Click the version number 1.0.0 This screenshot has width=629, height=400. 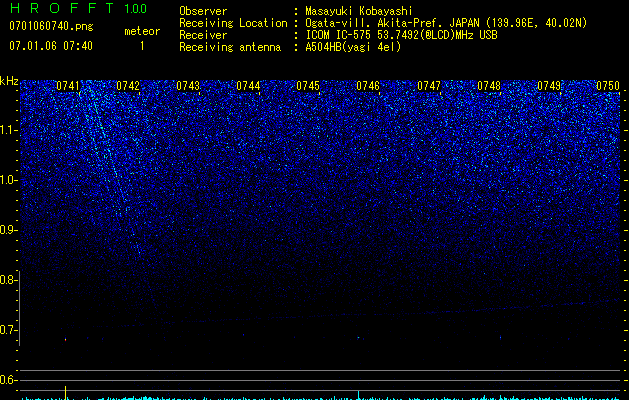(x=135, y=8)
